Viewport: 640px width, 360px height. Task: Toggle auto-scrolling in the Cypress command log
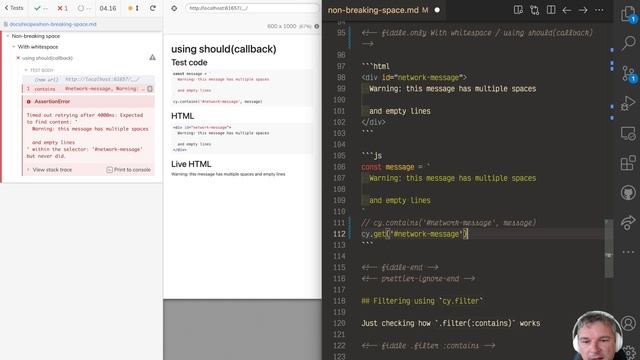(x=133, y=8)
